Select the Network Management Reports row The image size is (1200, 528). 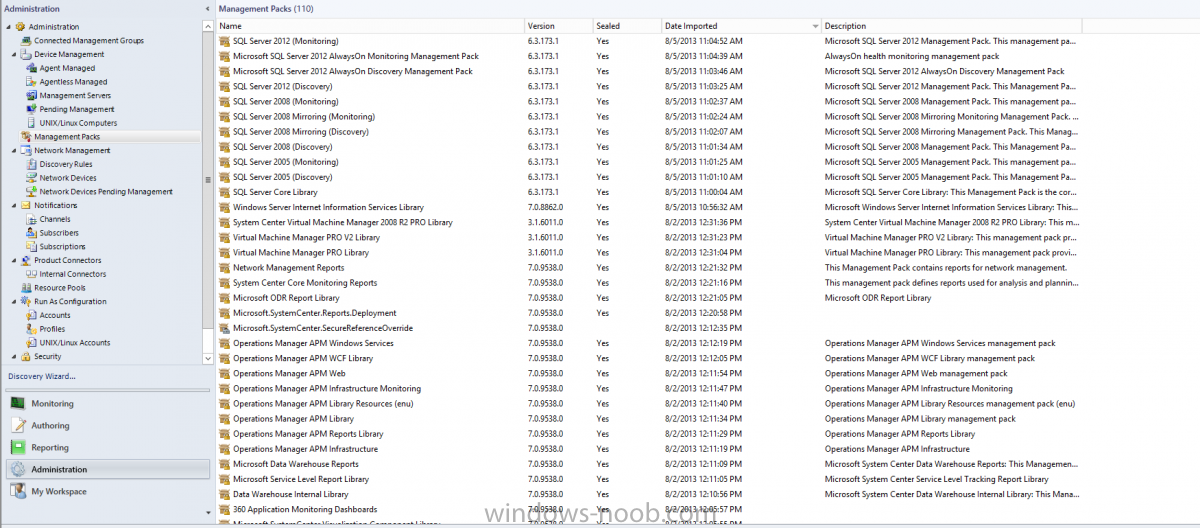[x=648, y=267]
